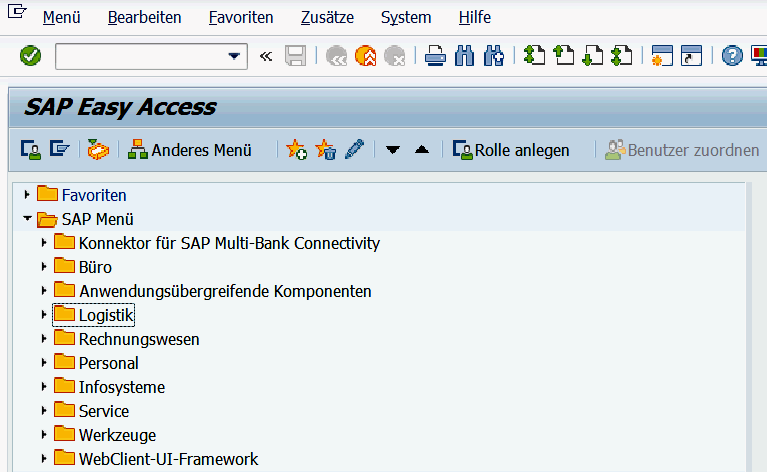This screenshot has width=767, height=472.
Task: Click the Rolle anlegen button
Action: [511, 150]
